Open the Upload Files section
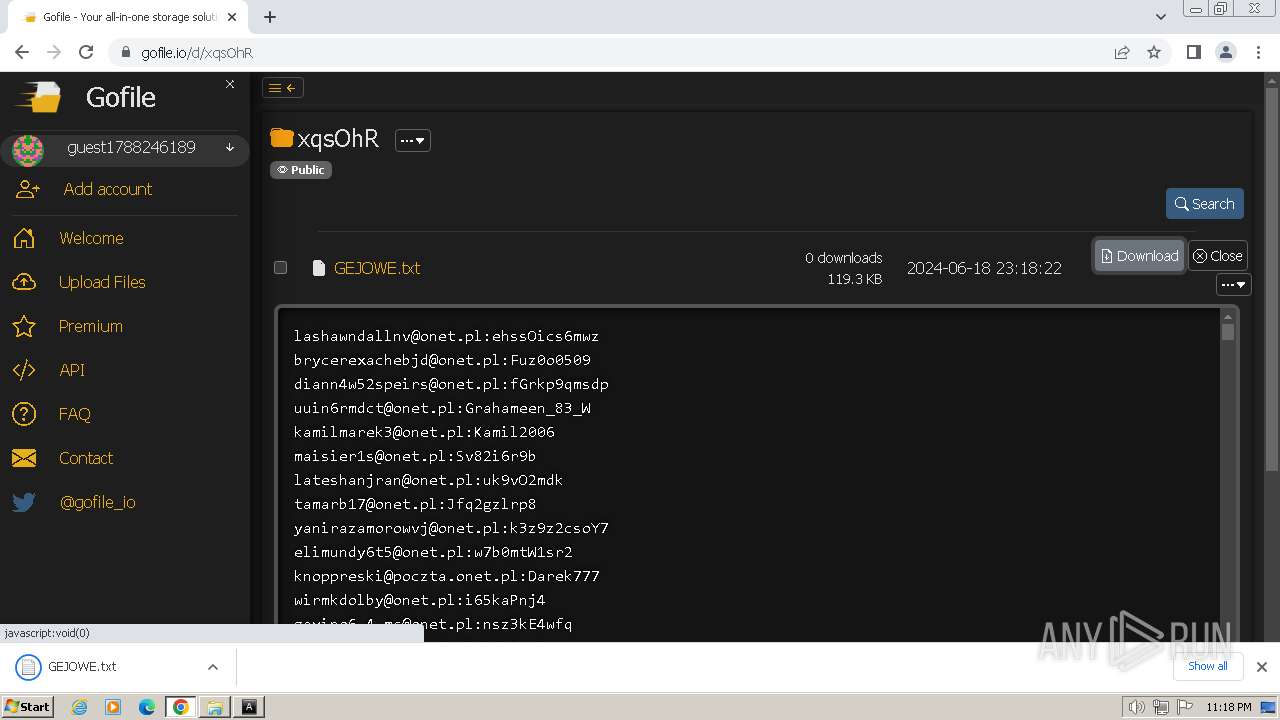1280x720 pixels. 102,282
